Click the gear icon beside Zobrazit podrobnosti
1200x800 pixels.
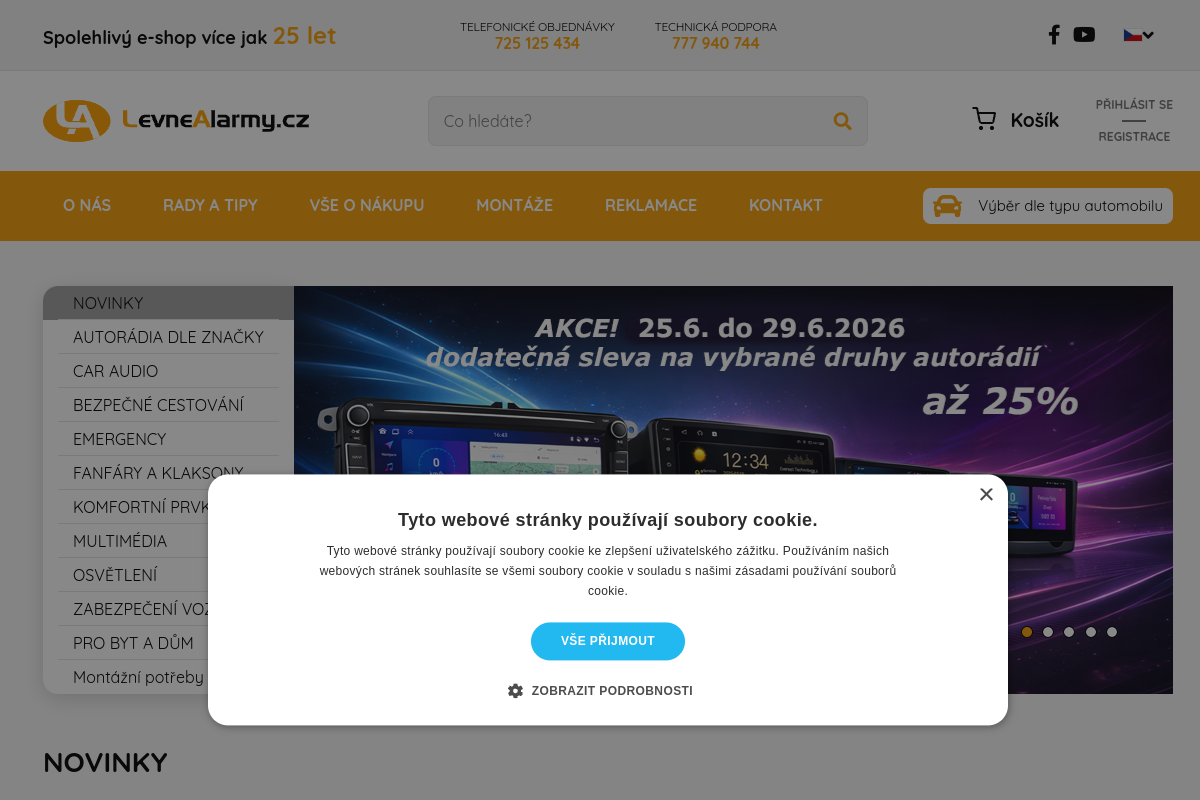point(515,691)
